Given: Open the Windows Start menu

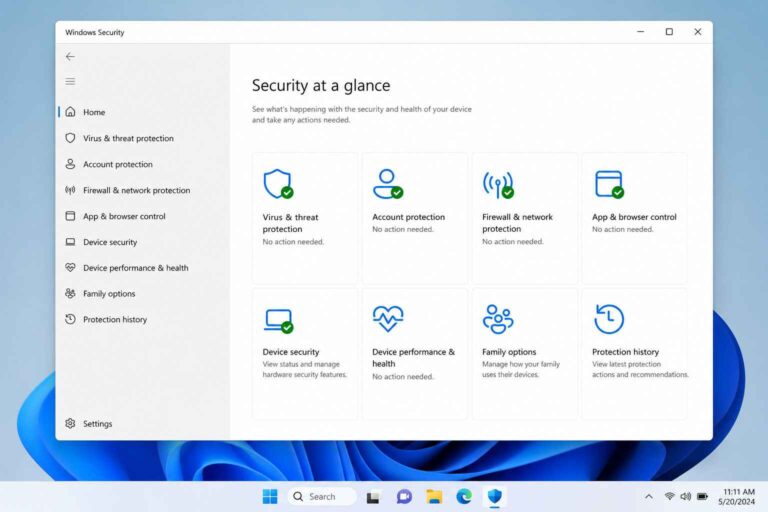Looking at the screenshot, I should [270, 496].
